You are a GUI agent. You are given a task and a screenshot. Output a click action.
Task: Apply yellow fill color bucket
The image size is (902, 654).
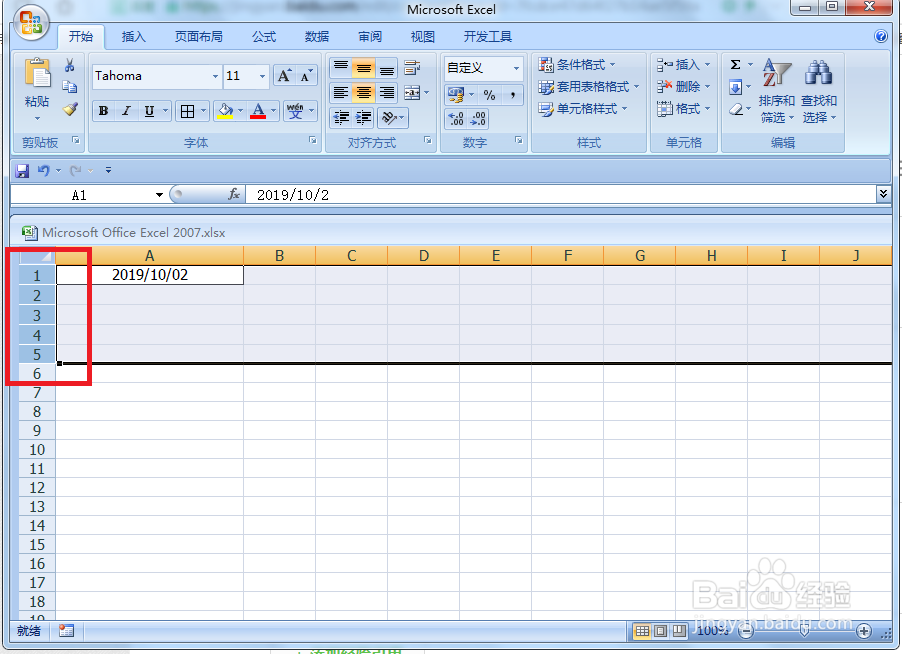pyautogui.click(x=226, y=111)
